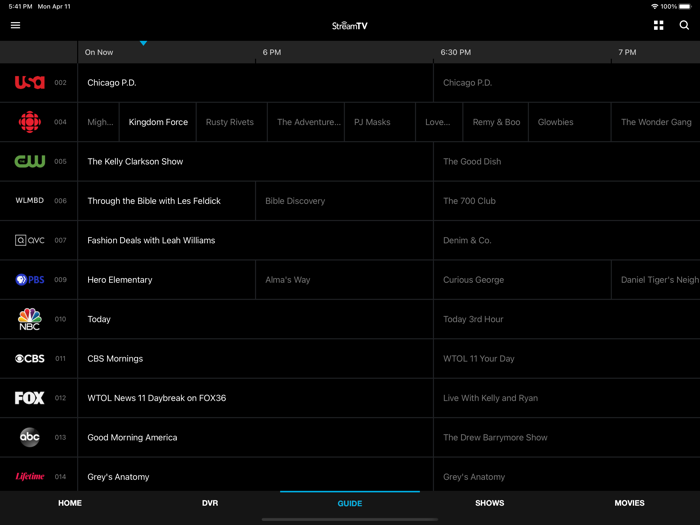Screen dimensions: 700x525
Task: Click the 6 PM time header
Action: tap(272, 52)
